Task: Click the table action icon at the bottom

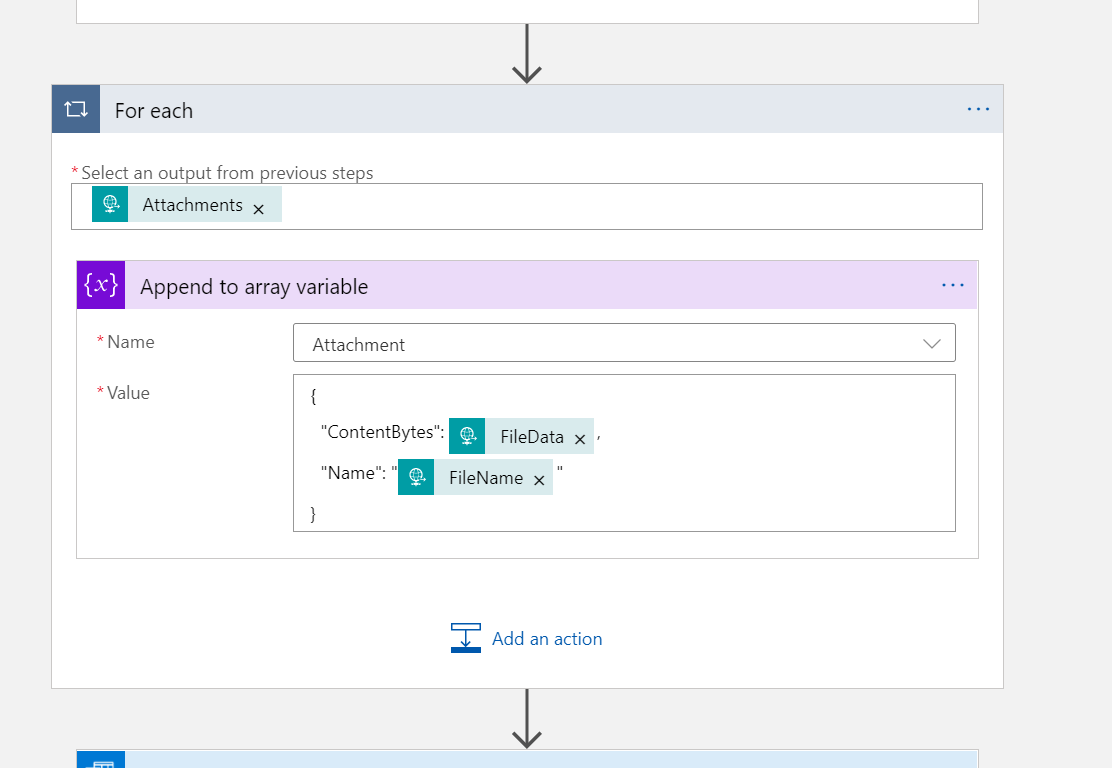Action: point(101,760)
